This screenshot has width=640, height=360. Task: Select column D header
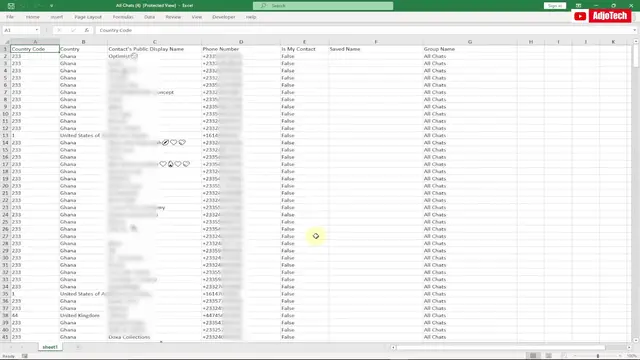[x=241, y=42]
